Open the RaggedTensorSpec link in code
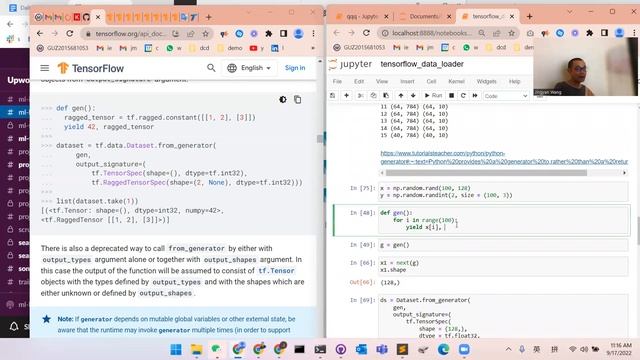 (x=134, y=182)
